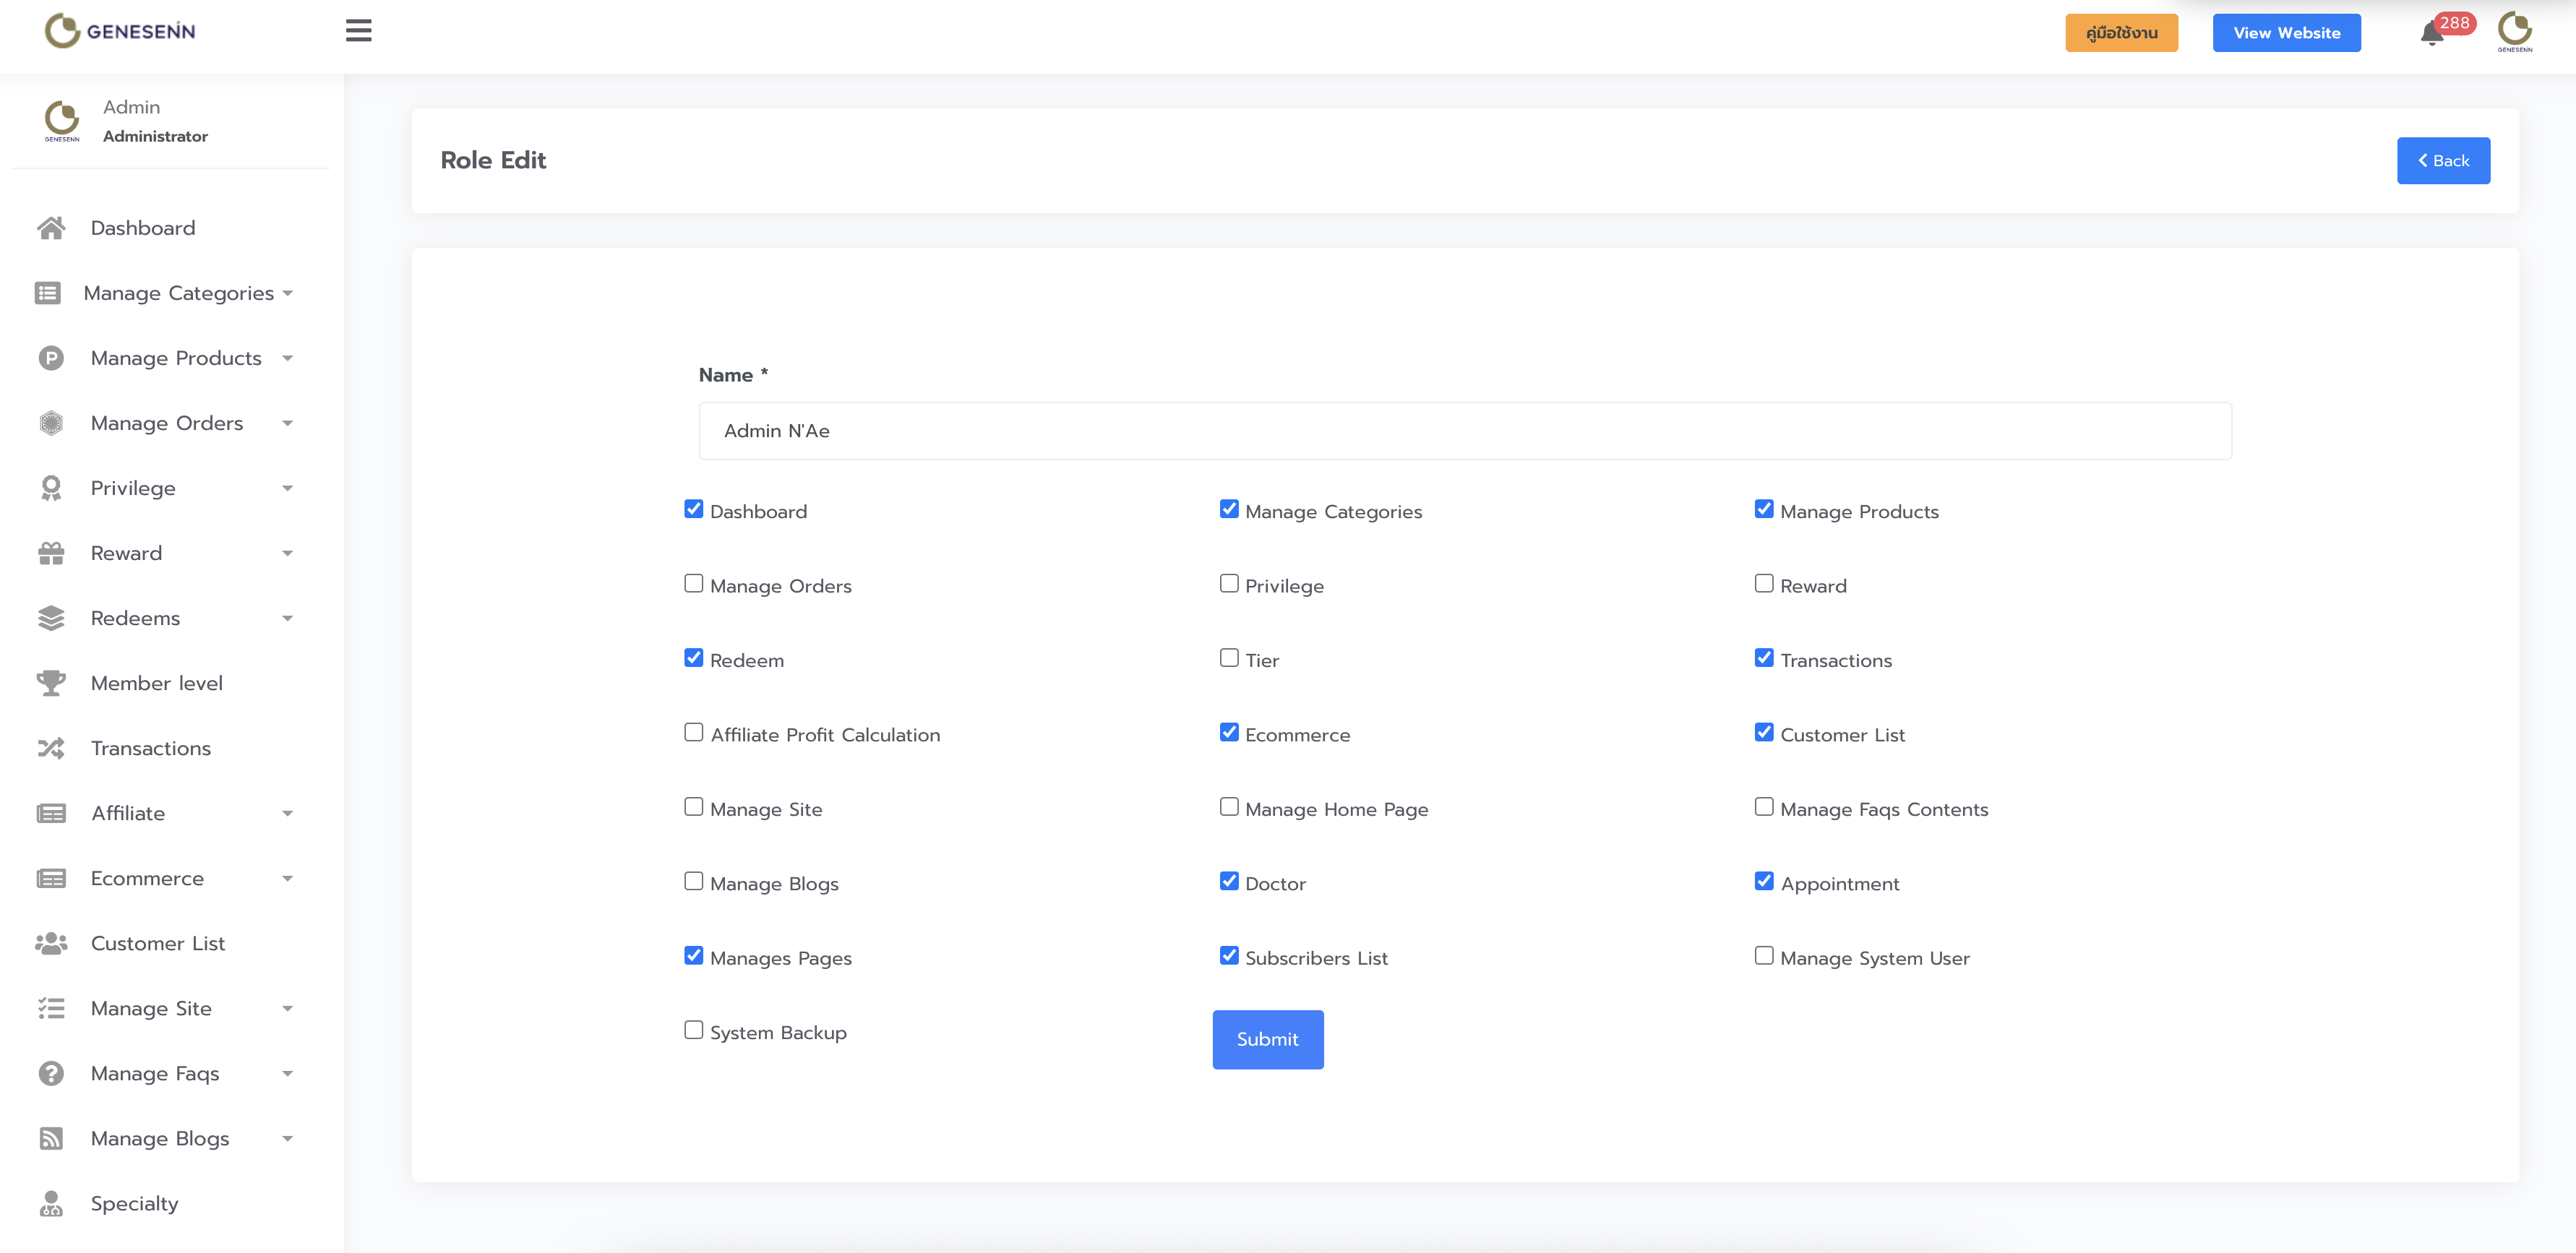This screenshot has height=1253, width=2576.
Task: Click the Manage Blogs RSS icon
Action: pos(51,1138)
